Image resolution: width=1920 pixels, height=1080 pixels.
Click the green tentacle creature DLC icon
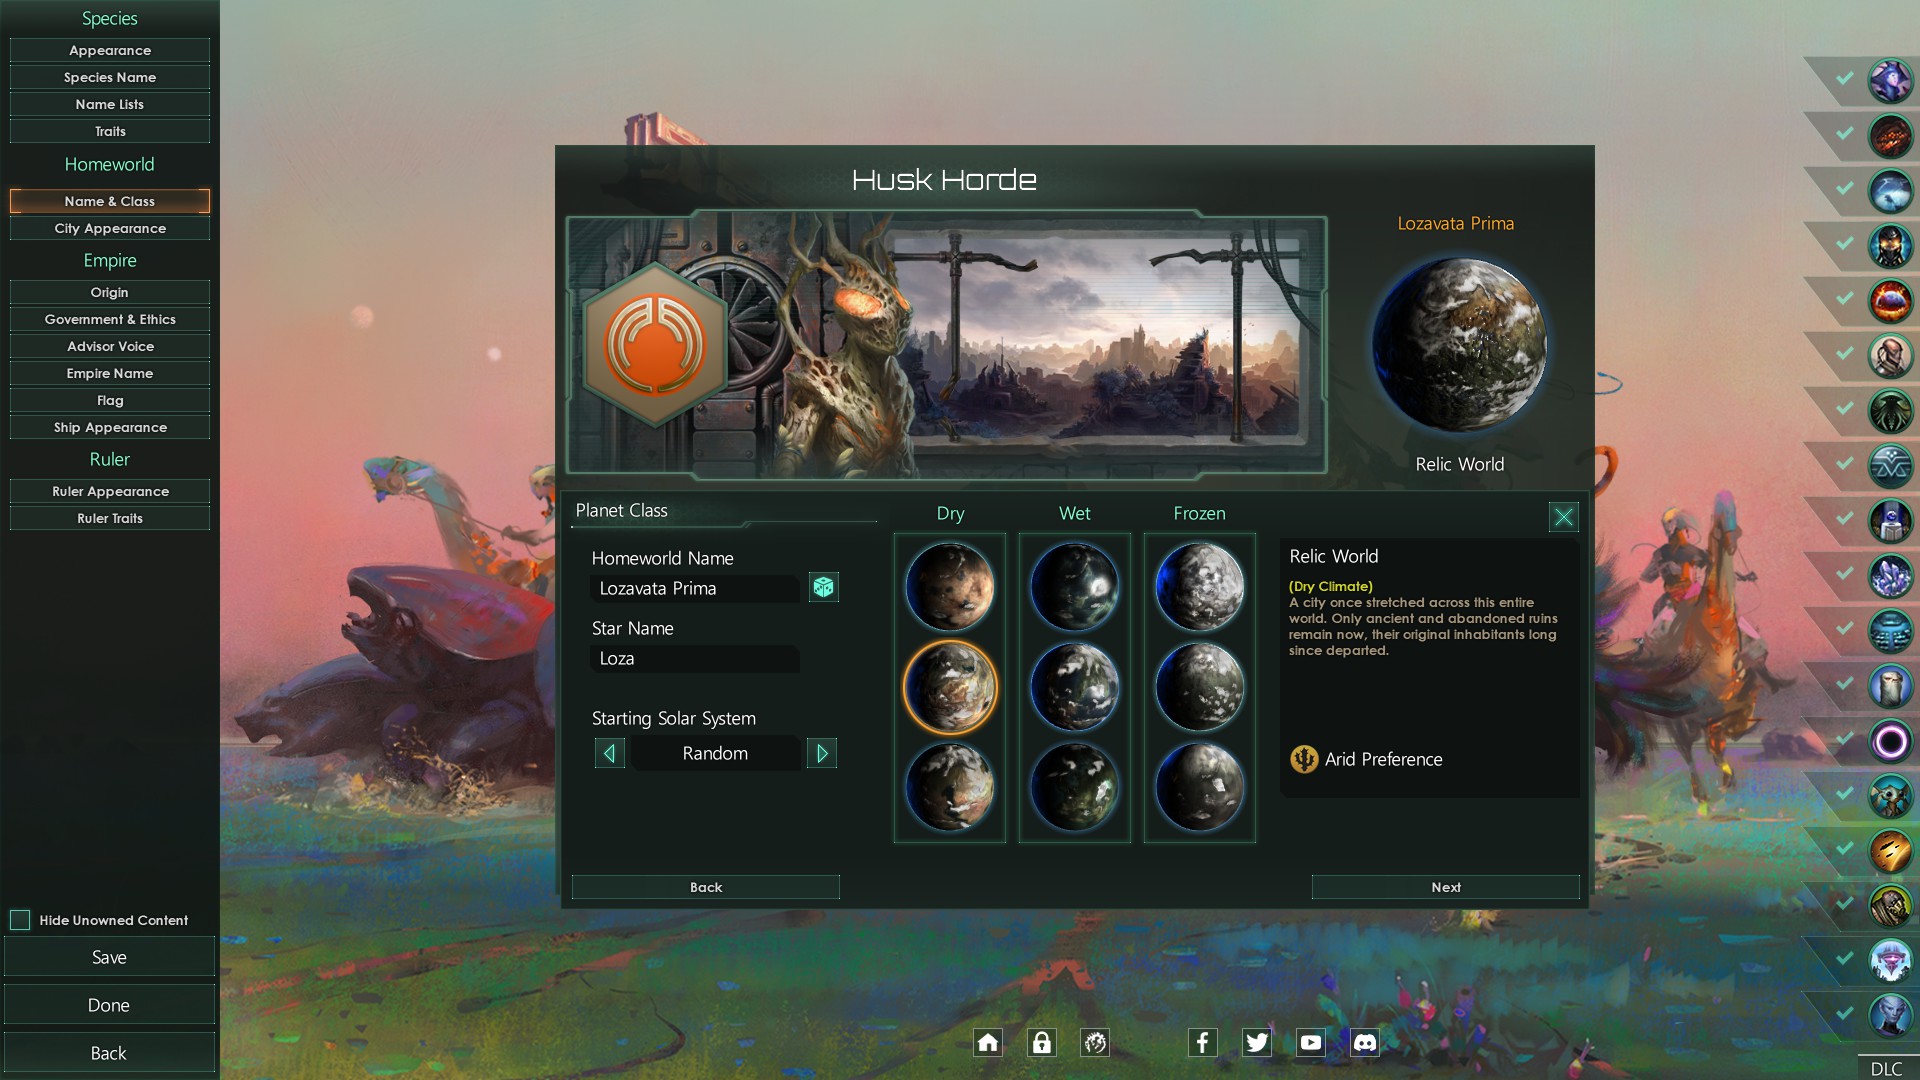pos(1890,411)
